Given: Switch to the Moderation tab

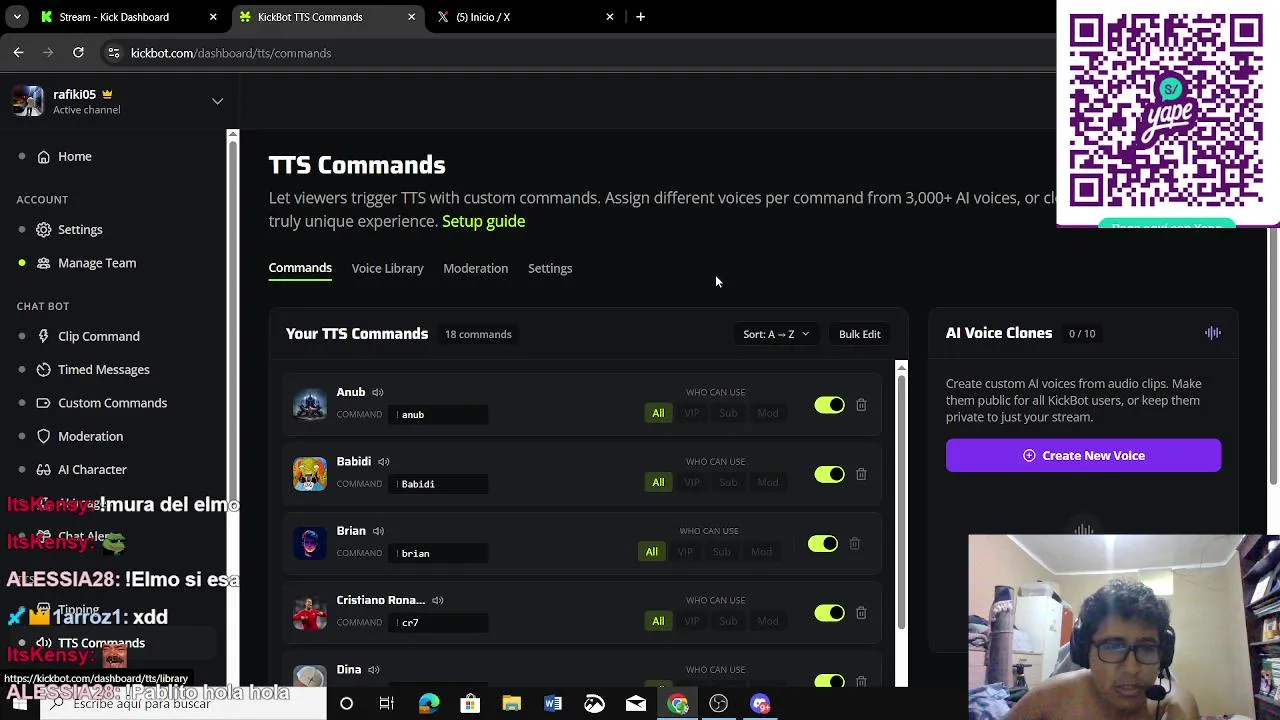Looking at the screenshot, I should (x=475, y=268).
